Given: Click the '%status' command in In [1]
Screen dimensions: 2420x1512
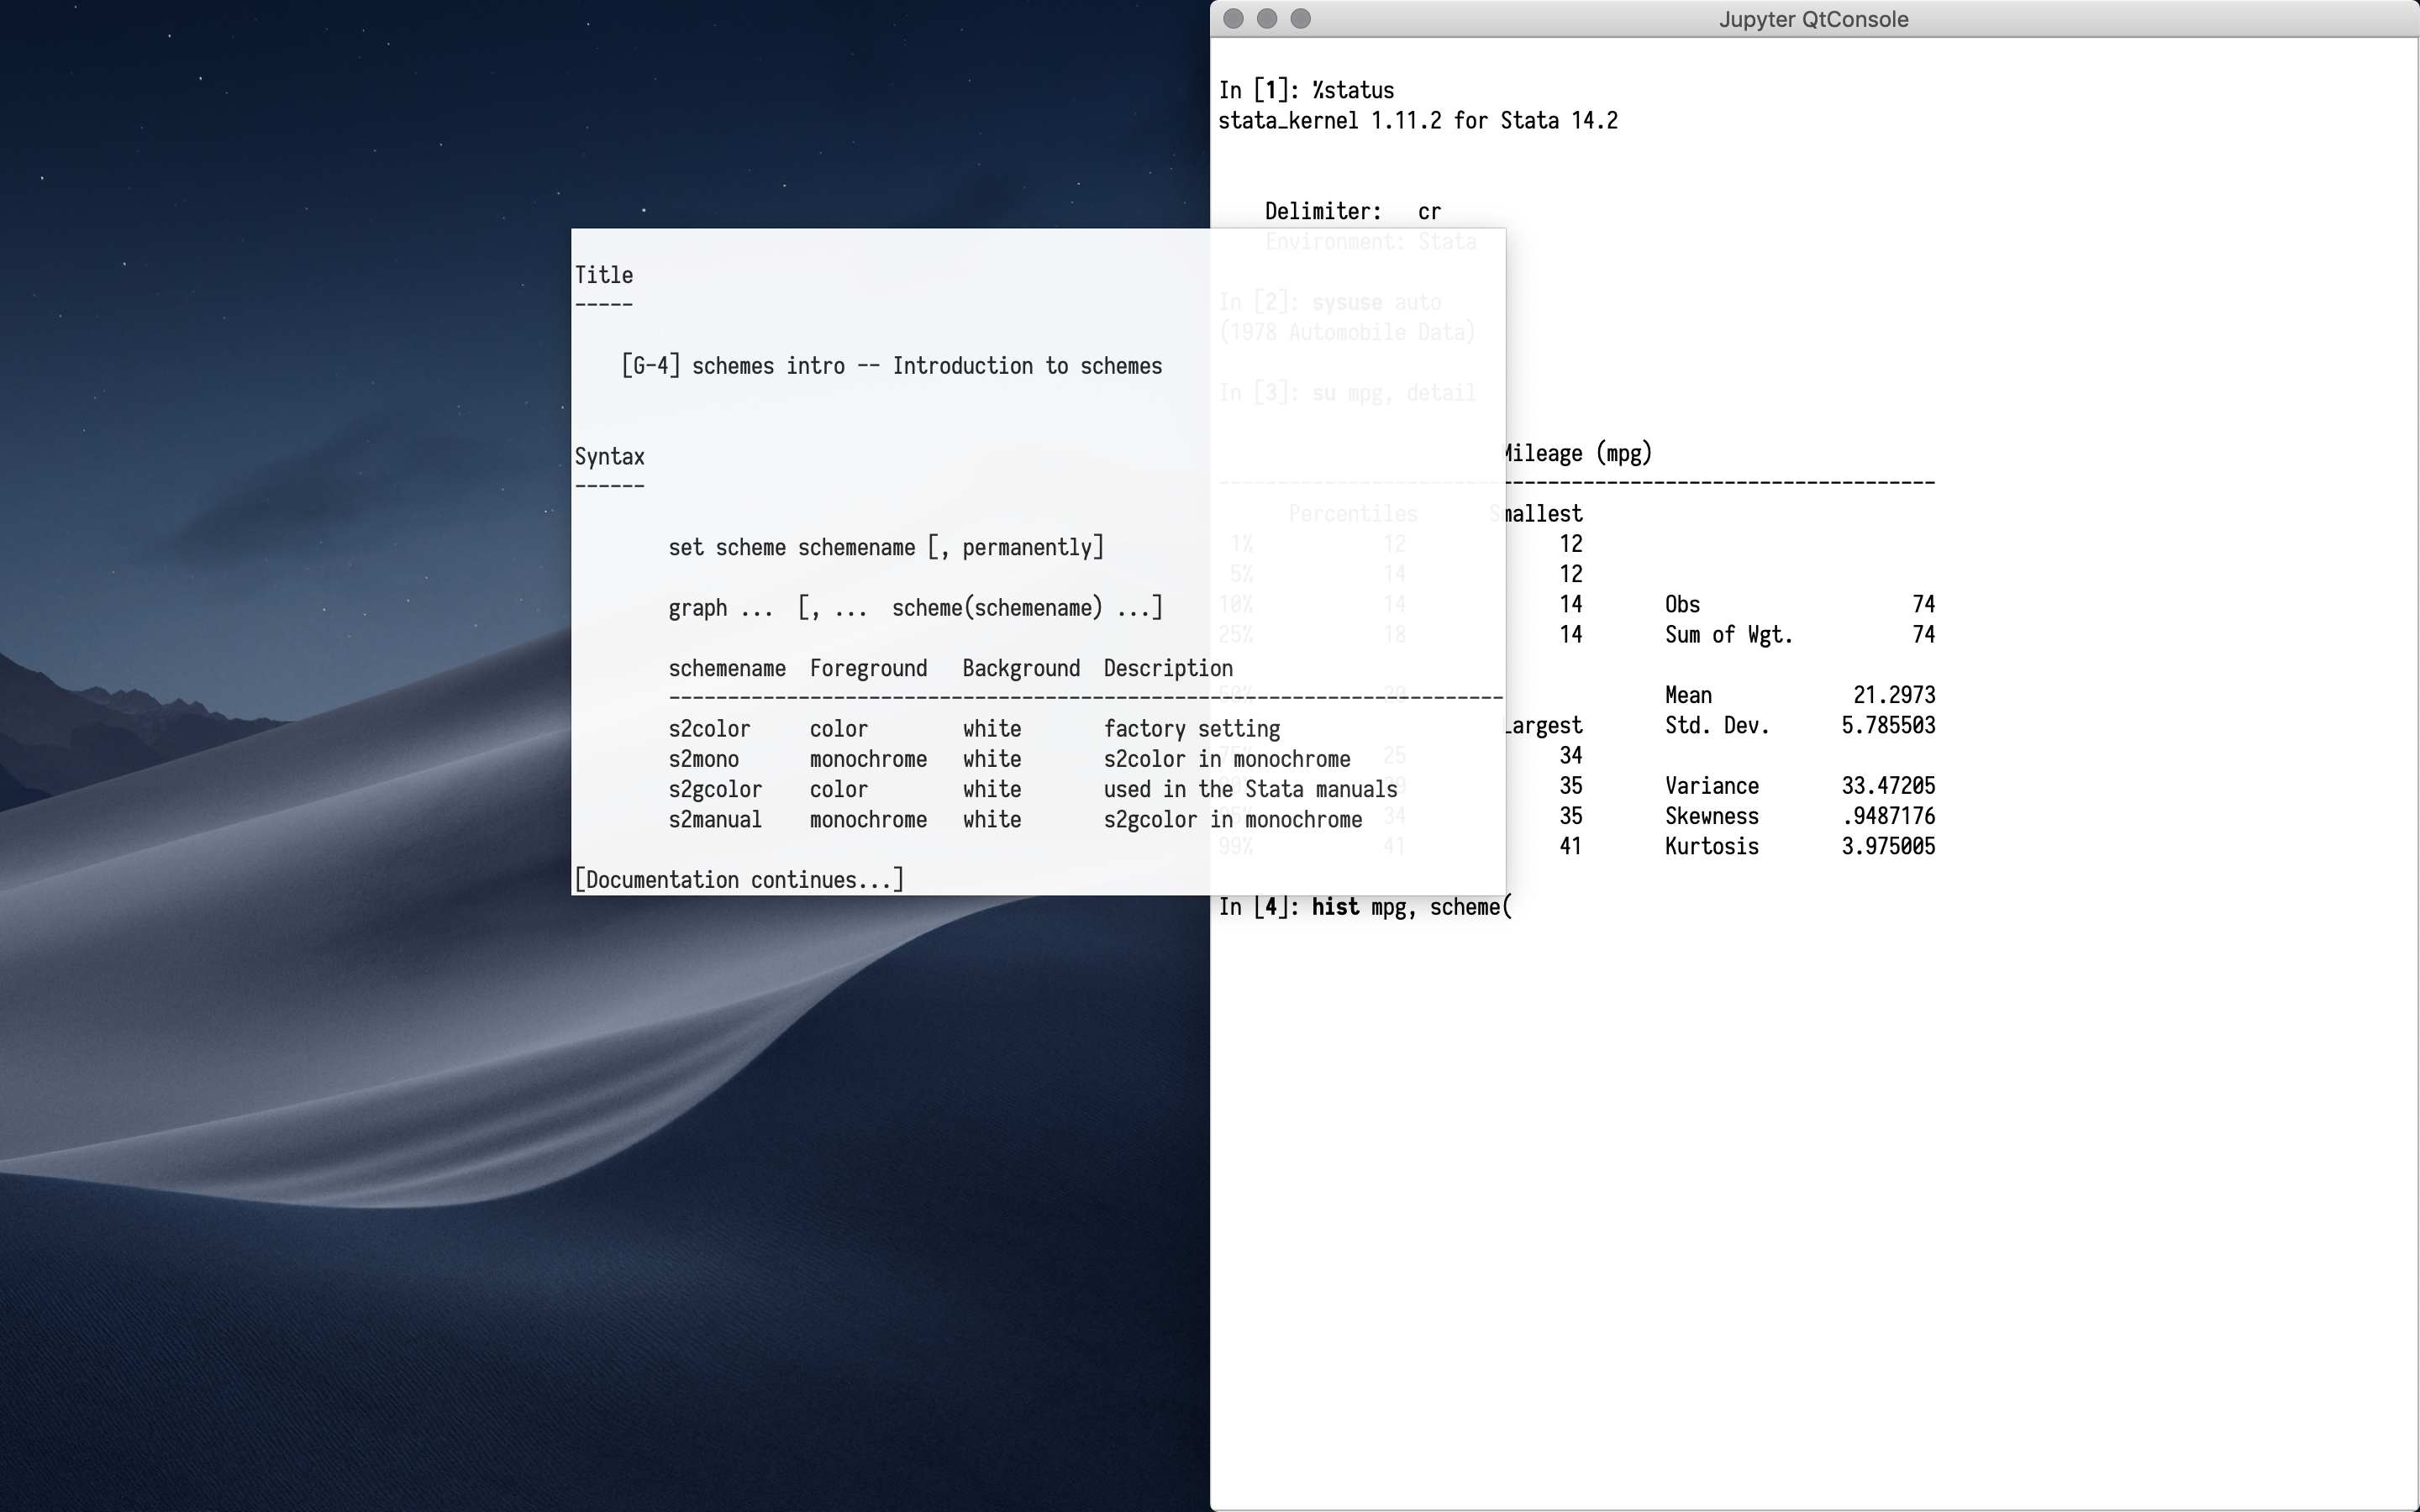Looking at the screenshot, I should pos(1353,91).
